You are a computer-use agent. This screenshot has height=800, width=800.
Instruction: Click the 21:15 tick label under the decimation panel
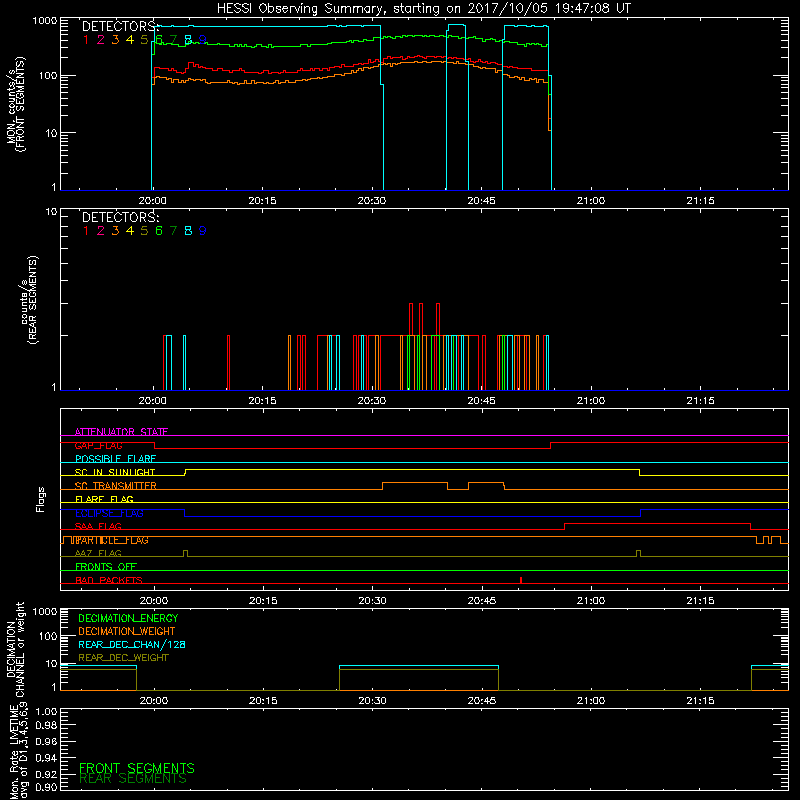coord(701,701)
